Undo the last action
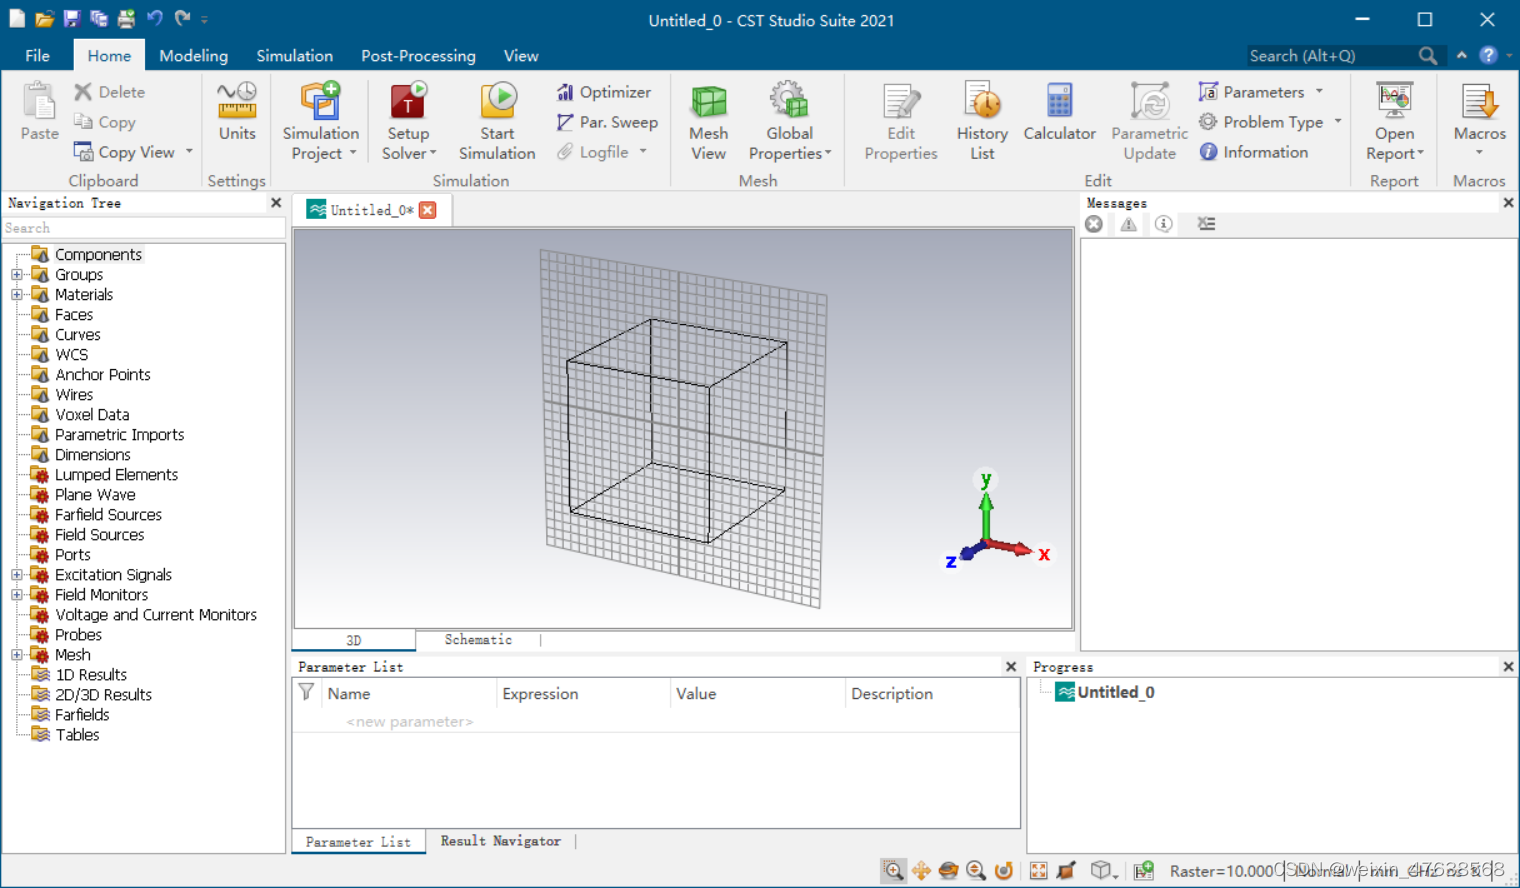1520x888 pixels. (154, 18)
